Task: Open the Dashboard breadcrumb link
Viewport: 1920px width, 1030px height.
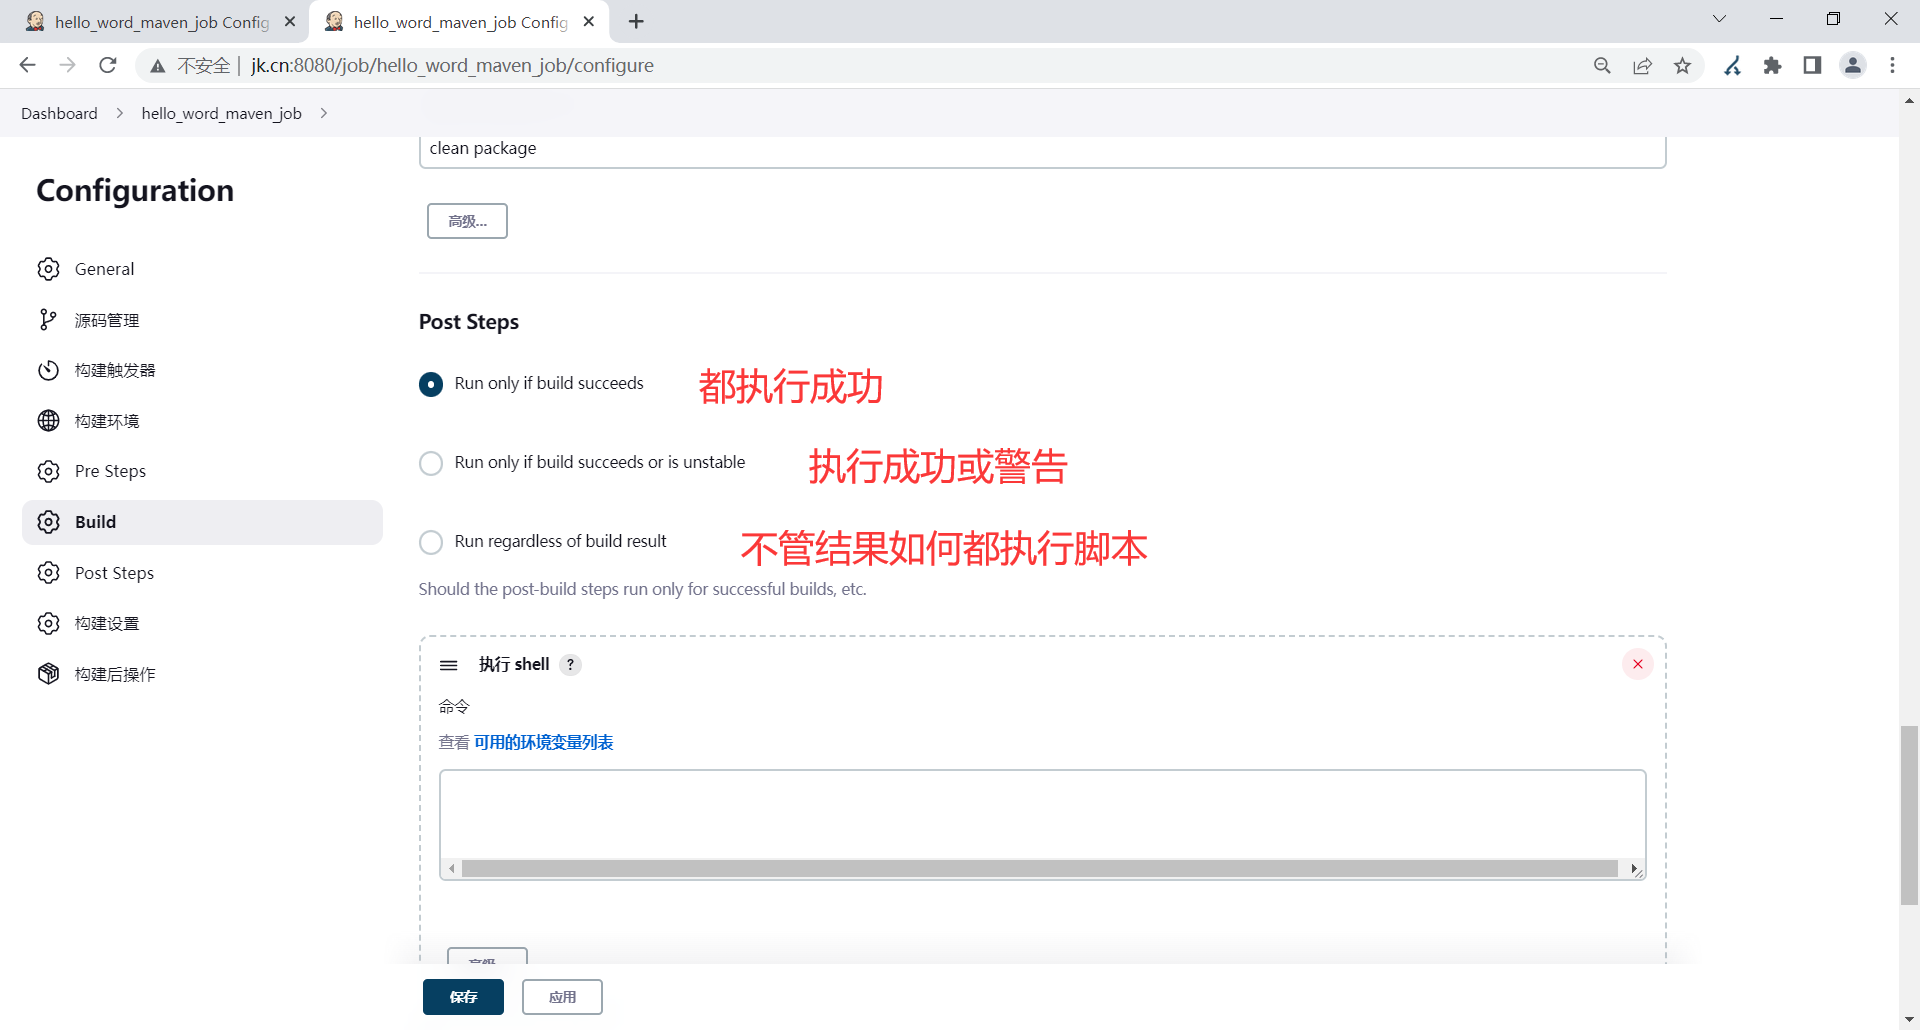Action: click(x=59, y=113)
